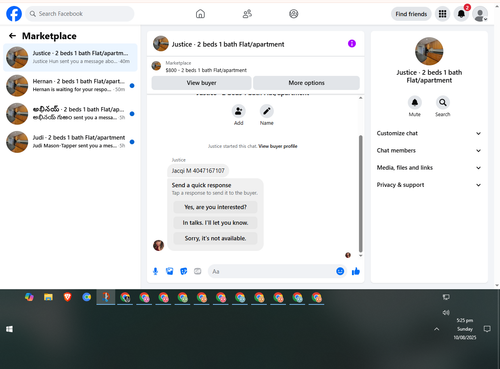Open the taskbar clock showing 5:25 pm
Screen dimensions: 500x369
(465, 329)
